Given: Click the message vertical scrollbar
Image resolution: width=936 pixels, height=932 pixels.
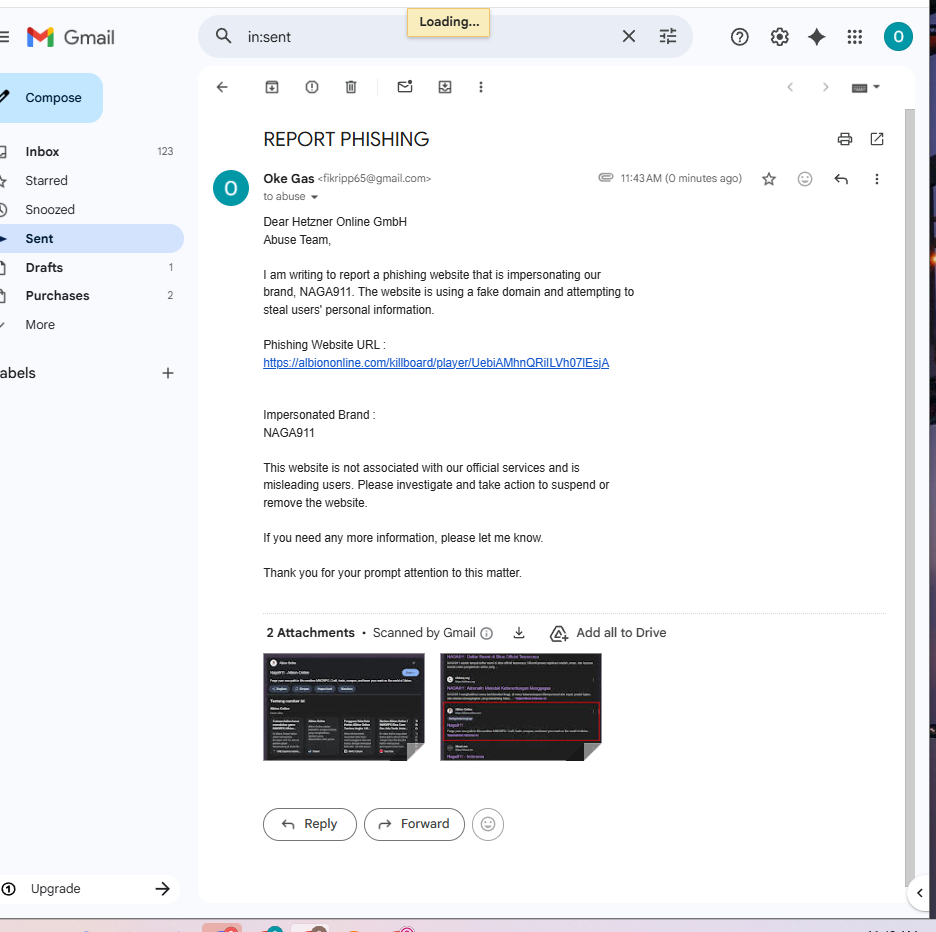Looking at the screenshot, I should click(x=910, y=496).
